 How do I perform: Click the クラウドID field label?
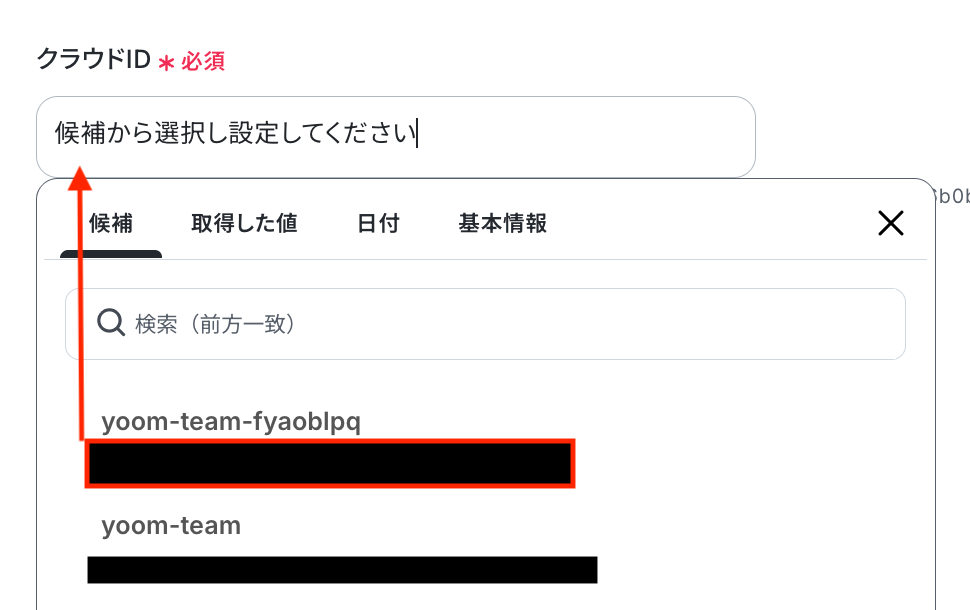92,60
